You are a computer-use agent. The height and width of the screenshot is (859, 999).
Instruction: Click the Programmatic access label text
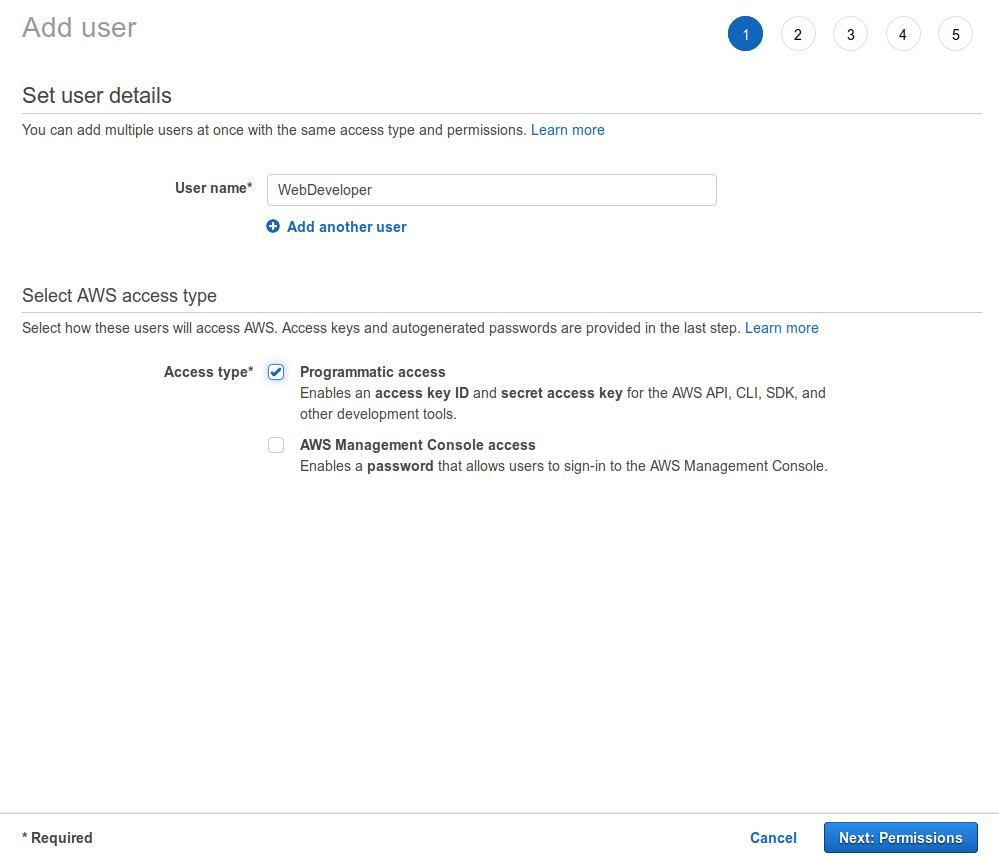[x=373, y=372]
